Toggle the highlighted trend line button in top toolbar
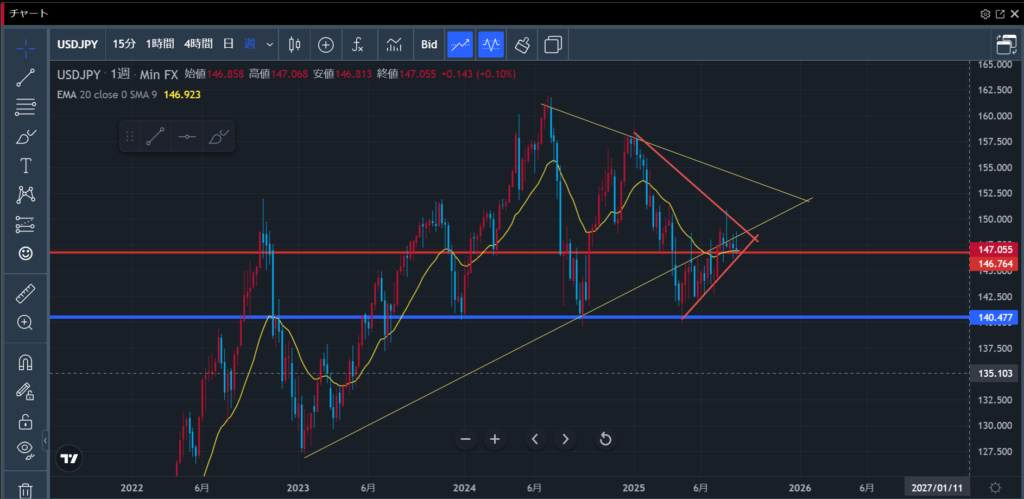This screenshot has width=1024, height=499. click(460, 44)
